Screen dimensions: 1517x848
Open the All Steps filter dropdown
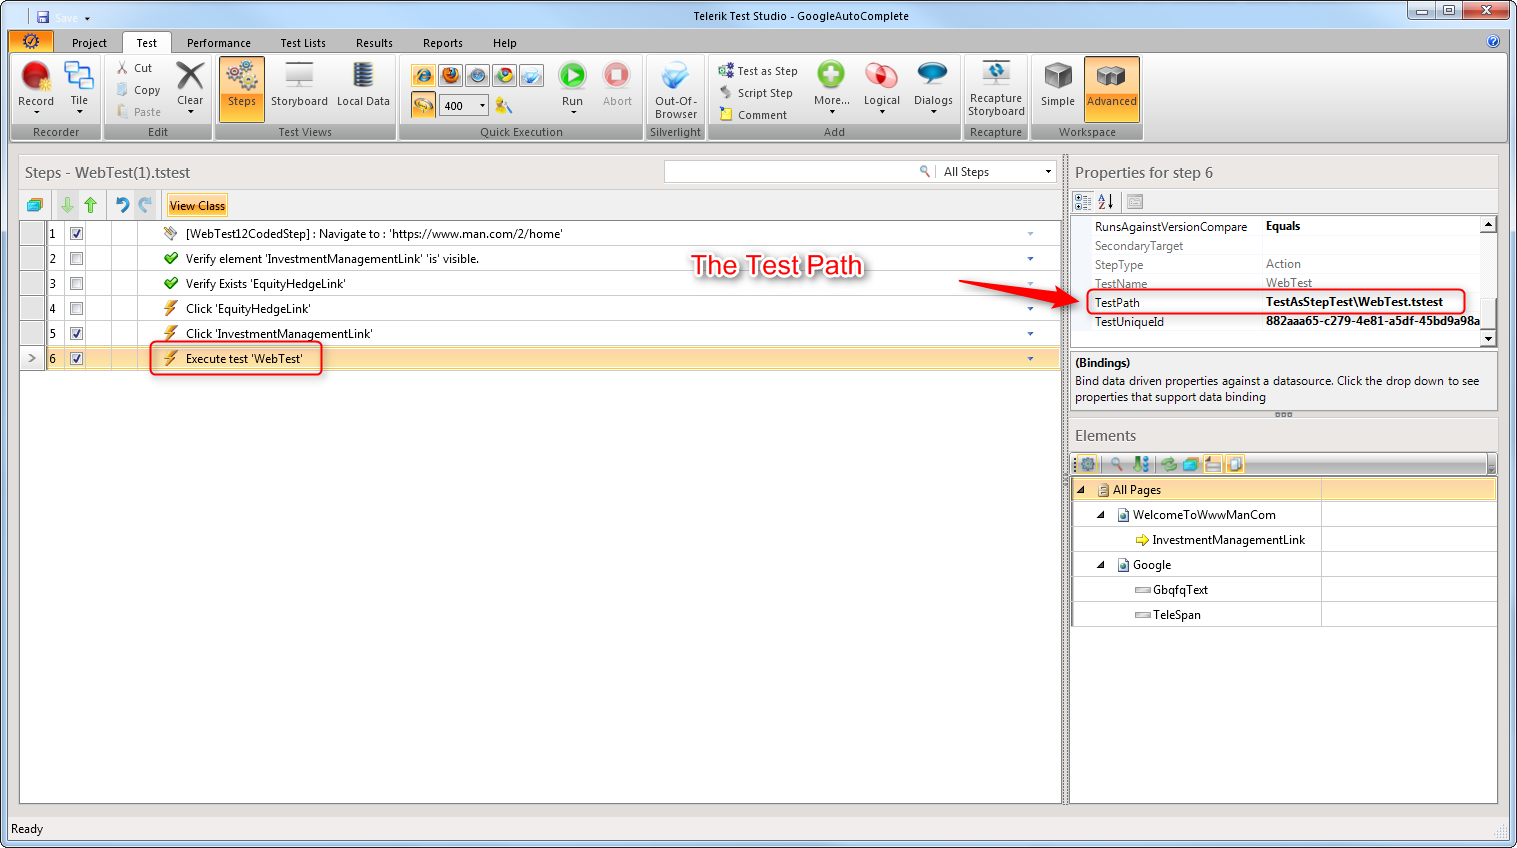coord(1048,172)
